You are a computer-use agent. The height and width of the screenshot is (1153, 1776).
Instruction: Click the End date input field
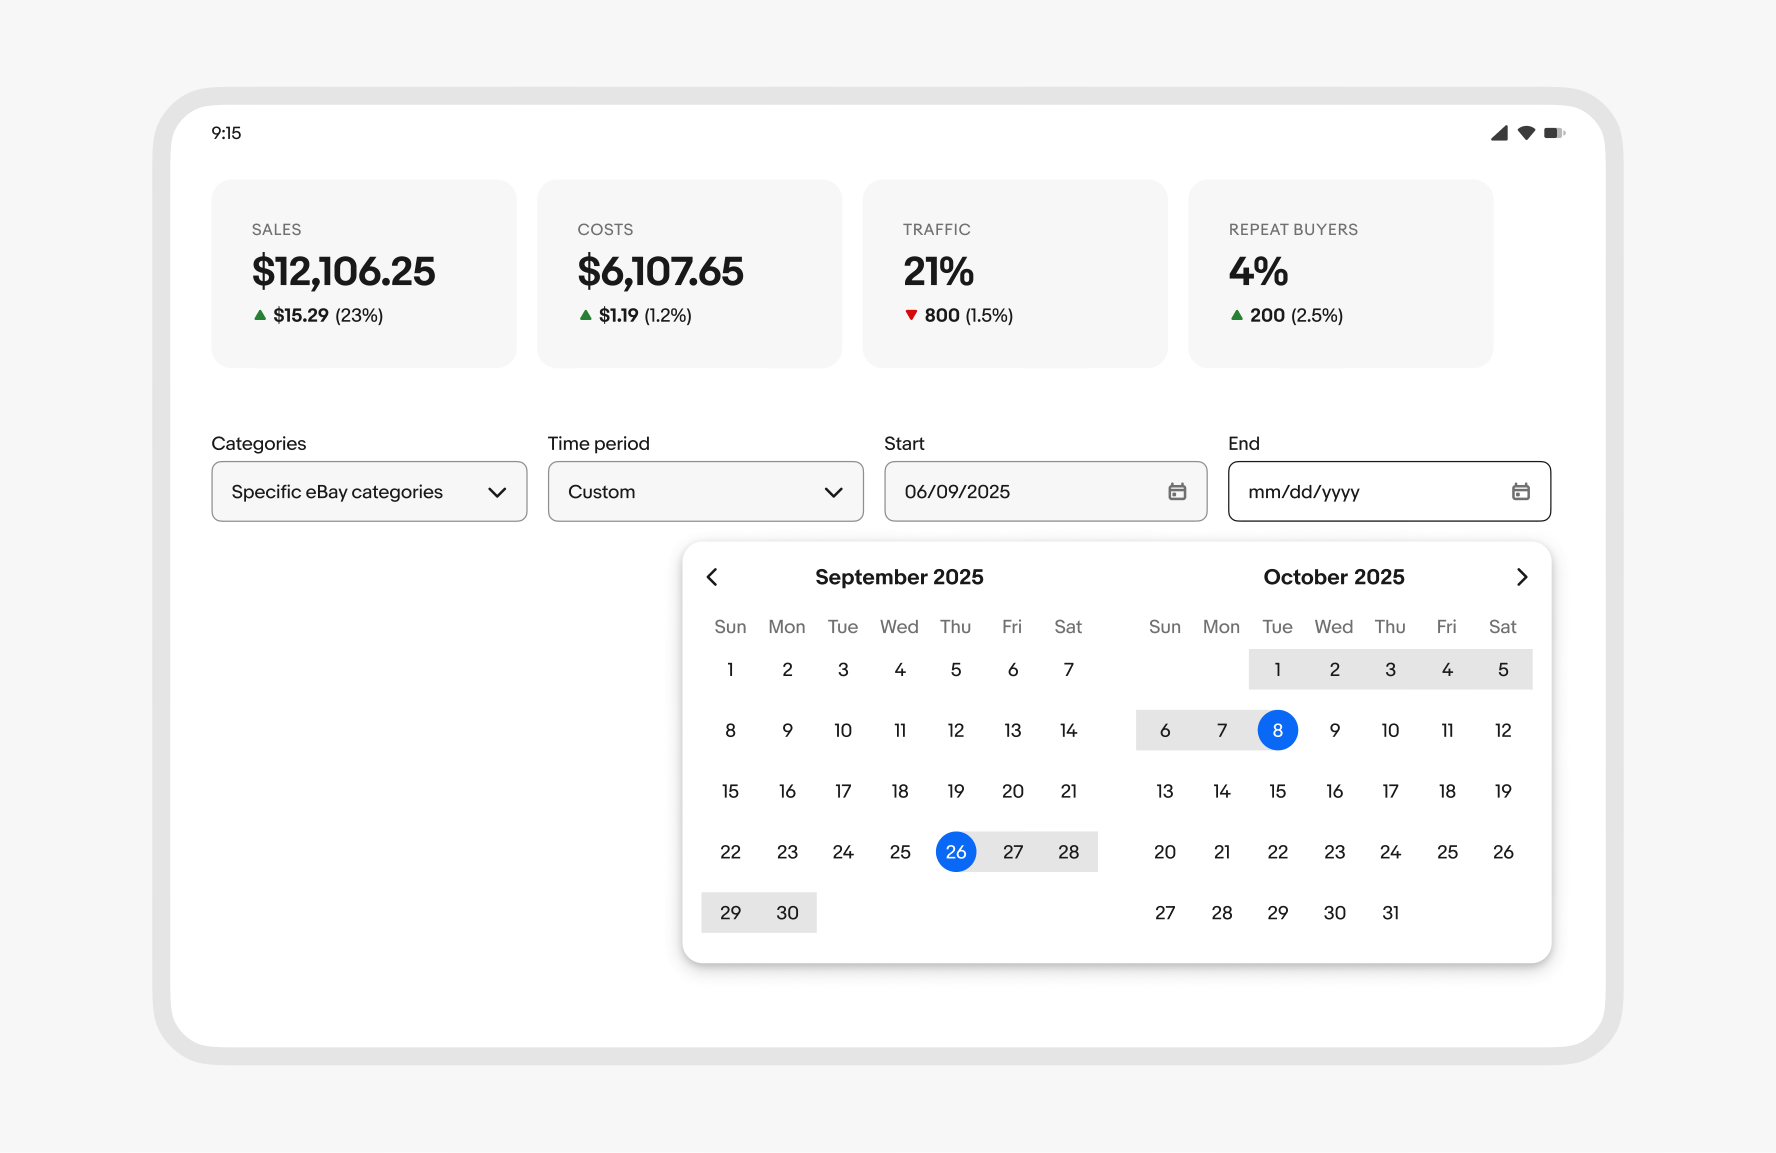point(1389,491)
